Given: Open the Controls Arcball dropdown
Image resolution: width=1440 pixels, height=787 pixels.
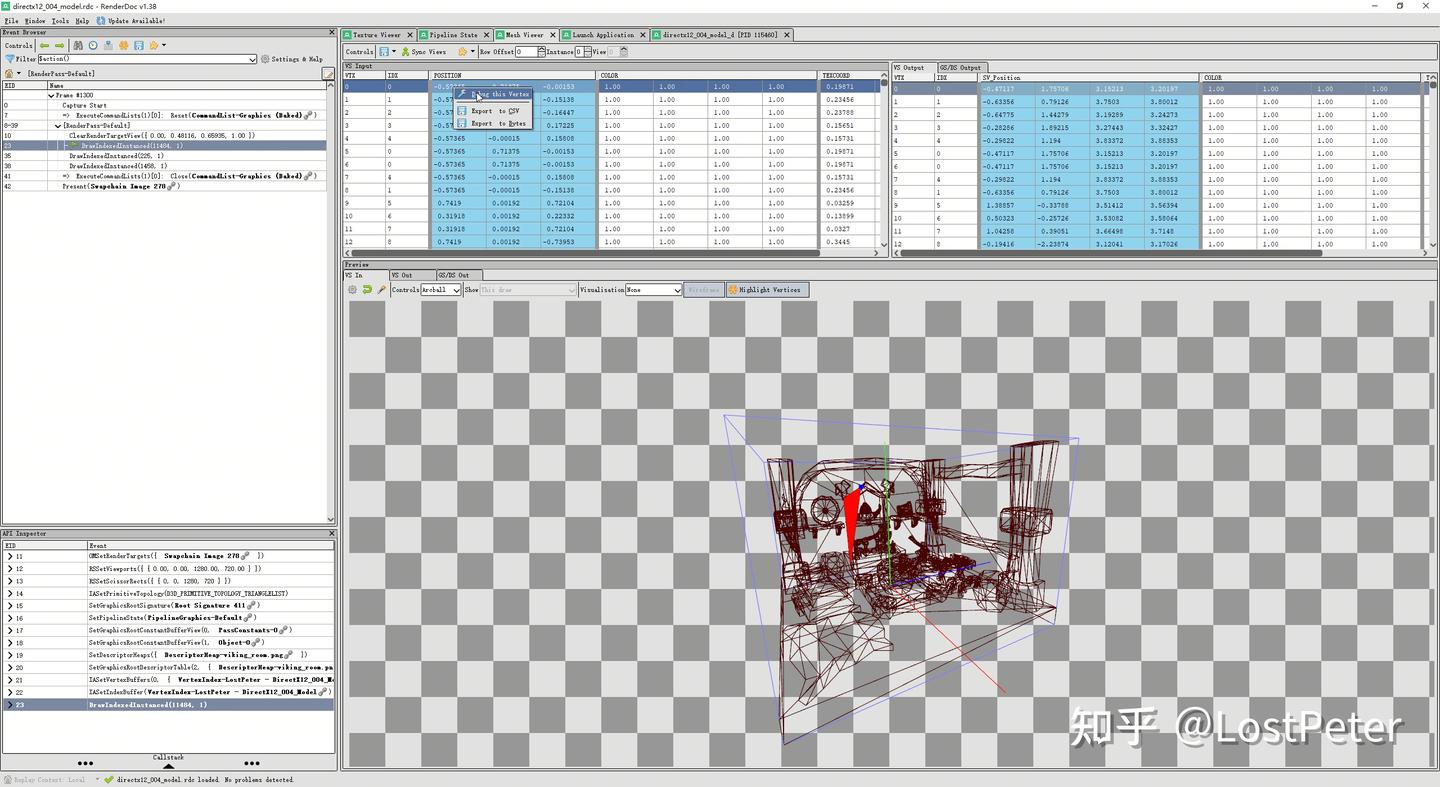Looking at the screenshot, I should (x=443, y=290).
